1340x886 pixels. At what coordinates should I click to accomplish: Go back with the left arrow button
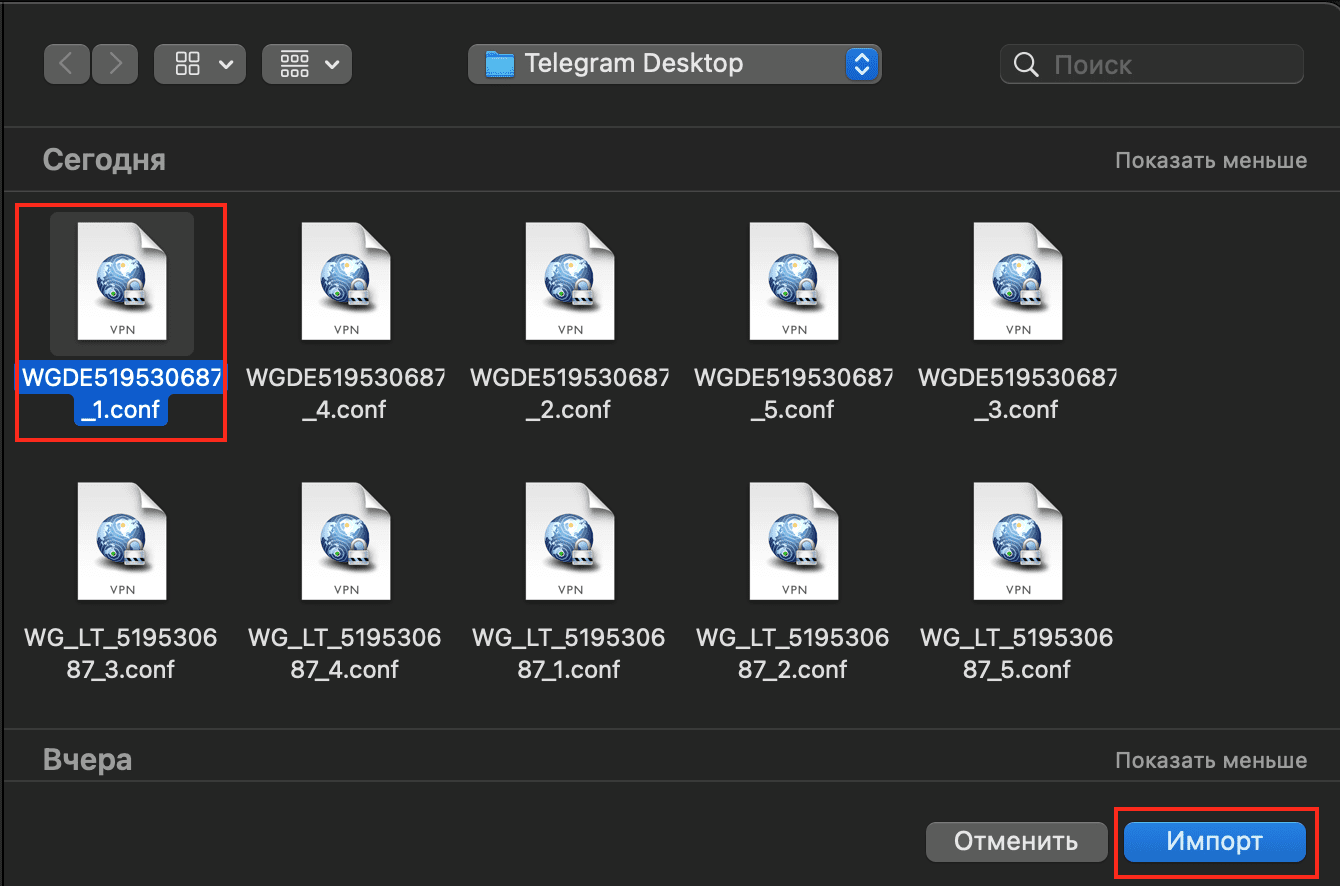(x=67, y=65)
